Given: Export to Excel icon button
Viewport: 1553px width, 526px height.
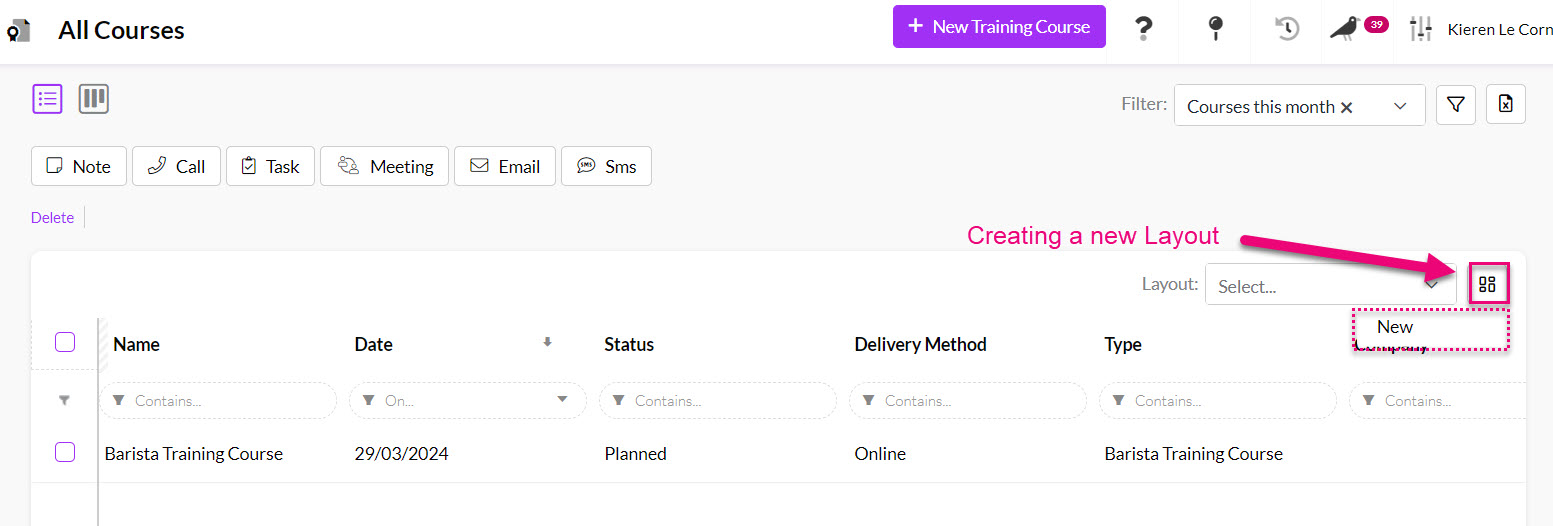Looking at the screenshot, I should click(x=1506, y=105).
